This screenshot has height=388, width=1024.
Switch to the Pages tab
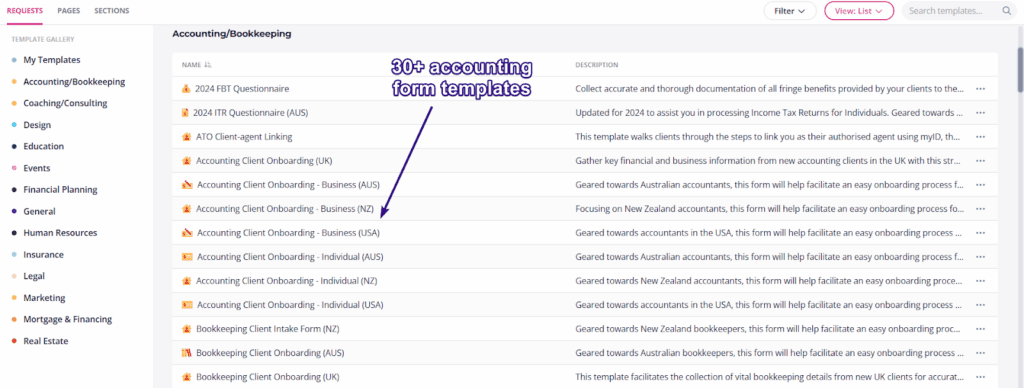[x=69, y=10]
